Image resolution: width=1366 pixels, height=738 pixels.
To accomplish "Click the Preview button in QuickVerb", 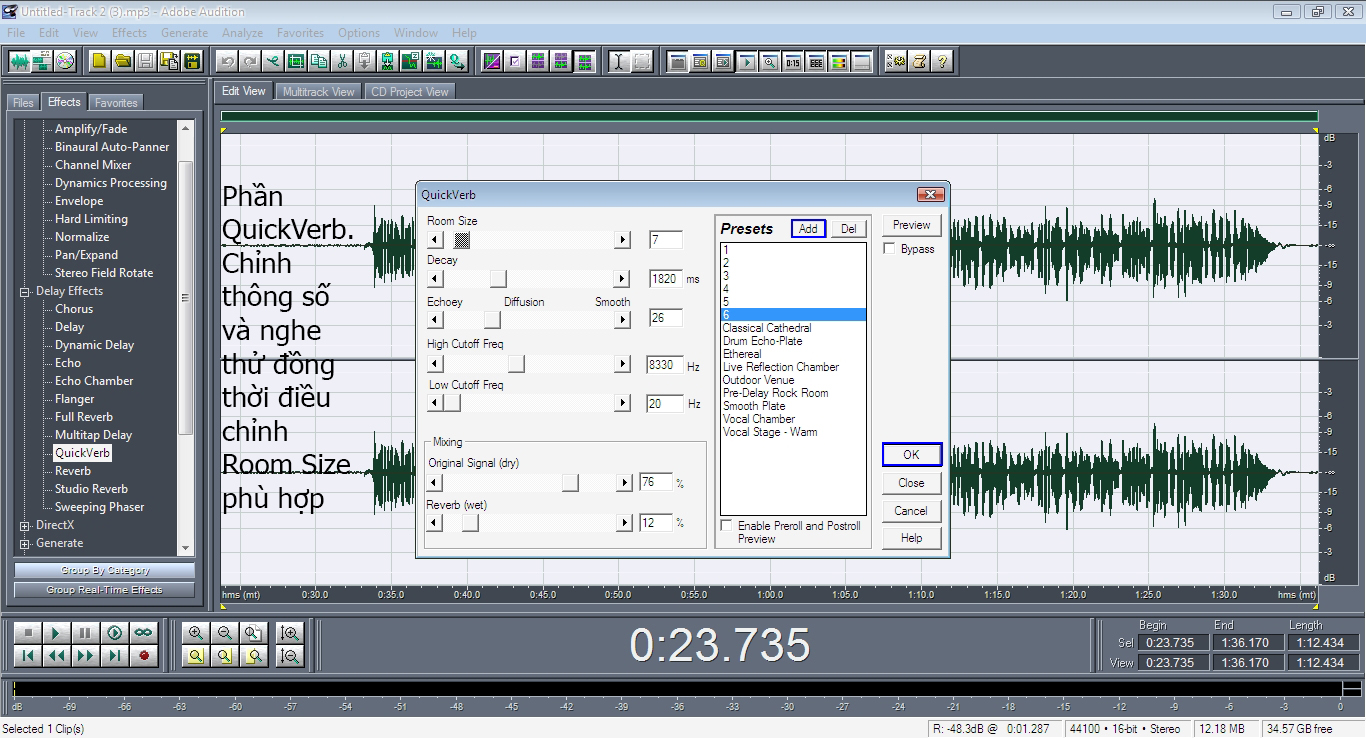I will tap(910, 224).
